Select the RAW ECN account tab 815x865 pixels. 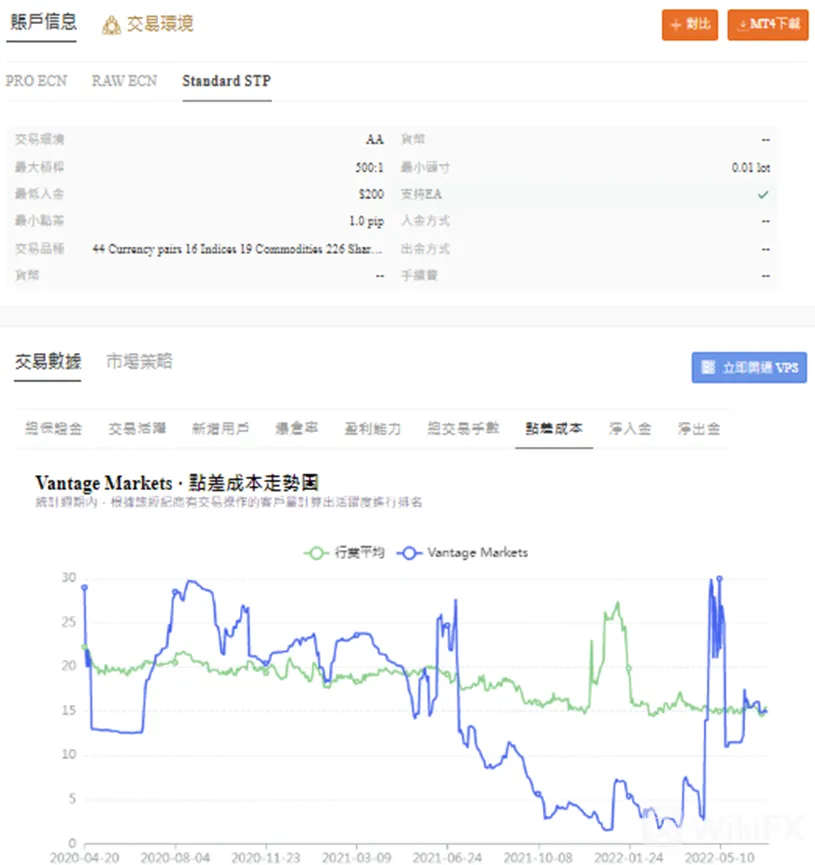tap(124, 81)
